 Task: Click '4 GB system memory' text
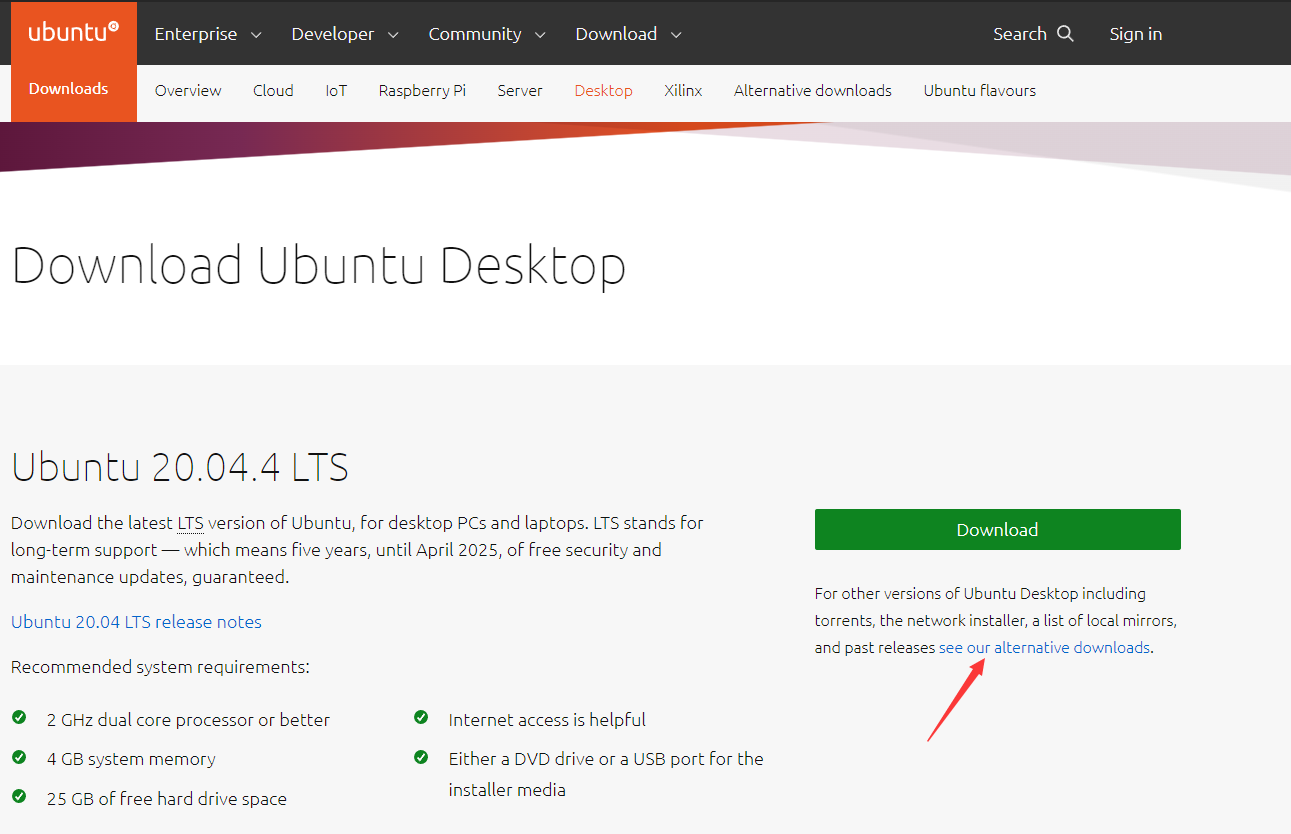point(131,759)
